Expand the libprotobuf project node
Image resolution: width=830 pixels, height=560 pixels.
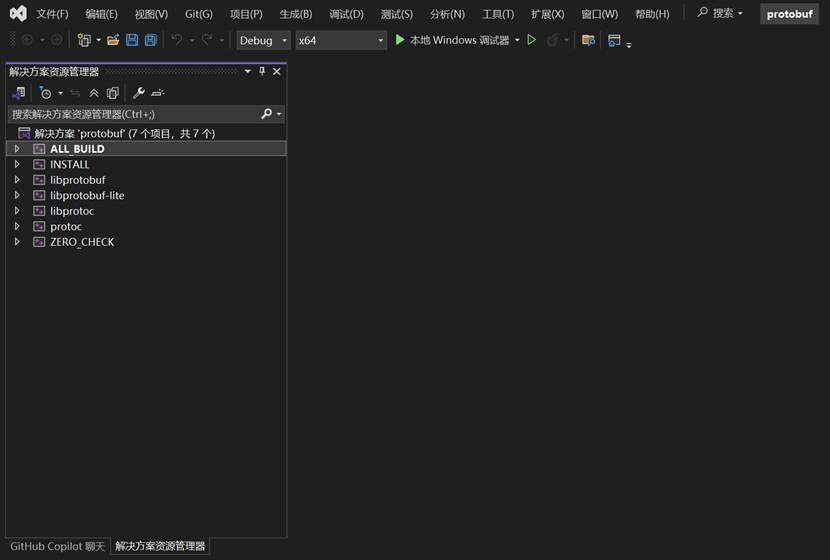17,180
